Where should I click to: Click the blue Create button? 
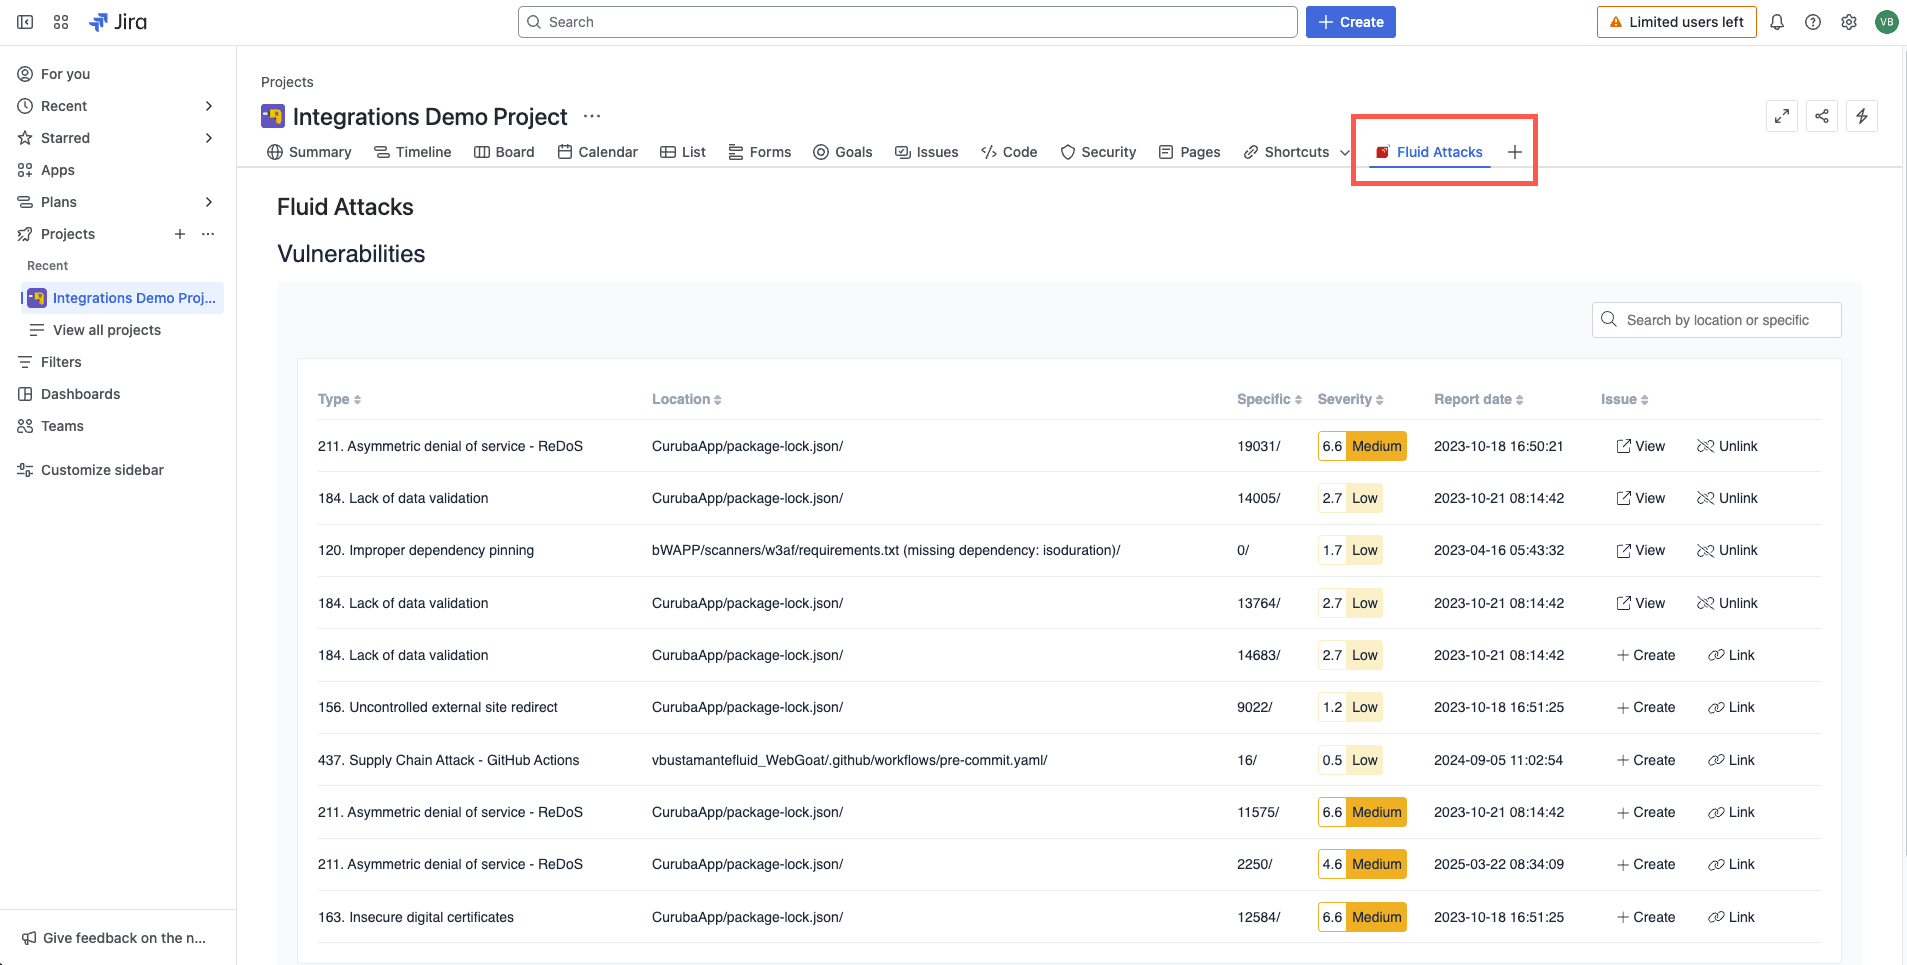1350,22
